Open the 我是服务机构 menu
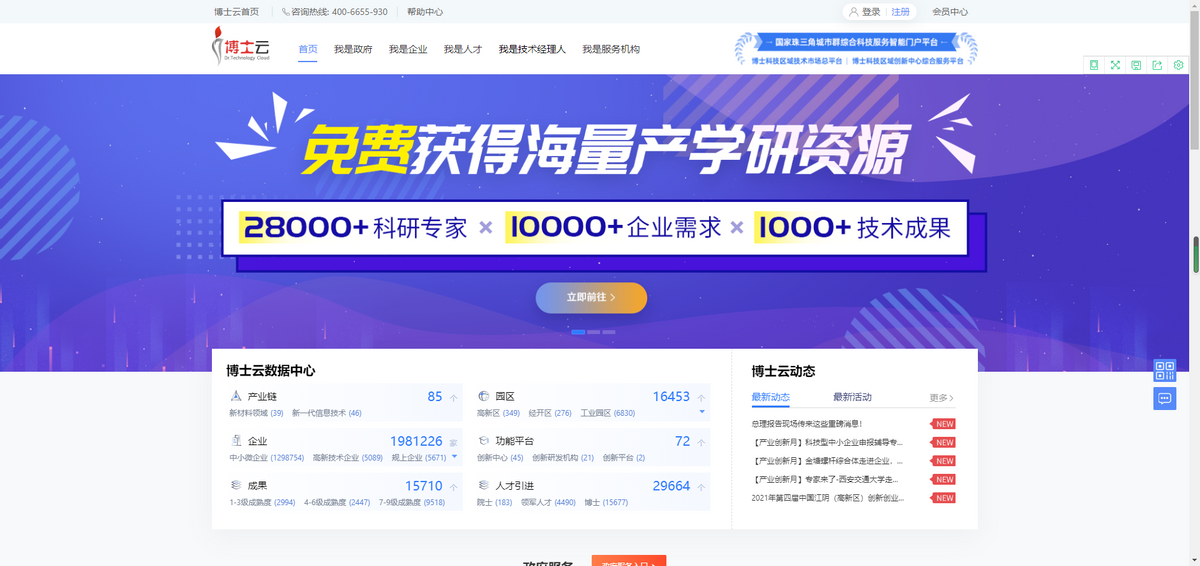Screen dimensions: 1200x566 click(611, 49)
